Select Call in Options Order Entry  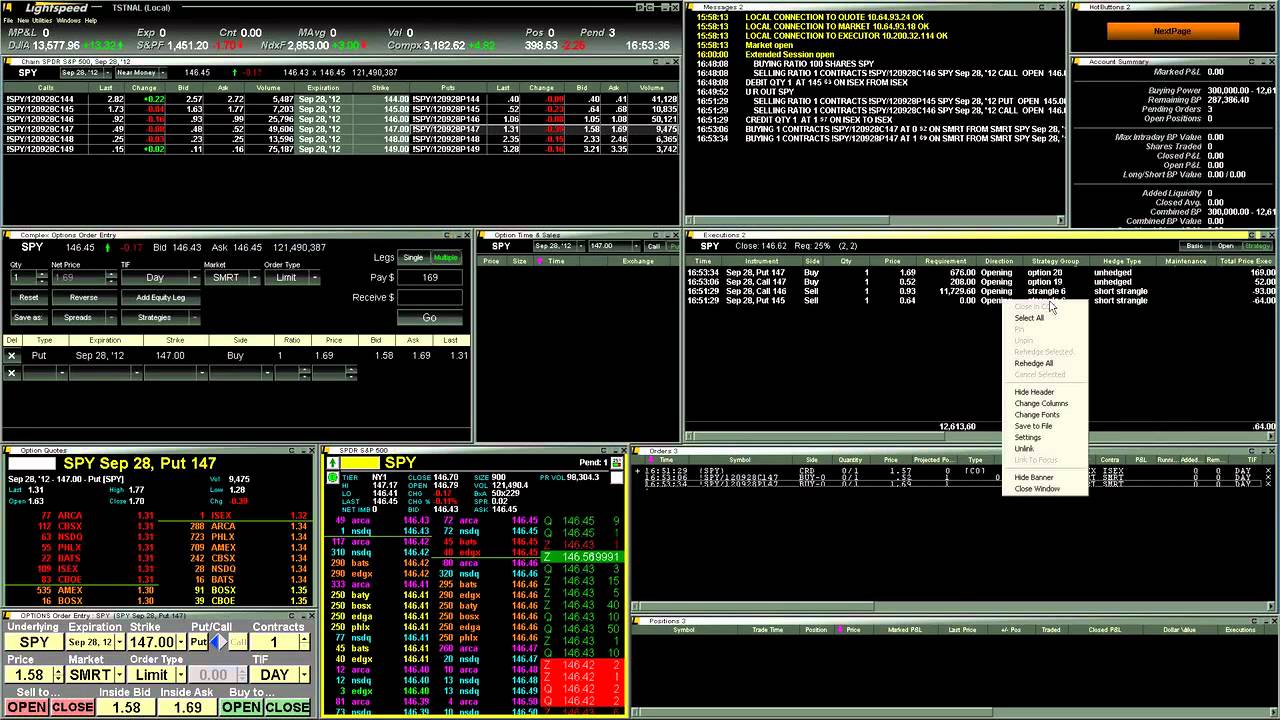click(238, 642)
